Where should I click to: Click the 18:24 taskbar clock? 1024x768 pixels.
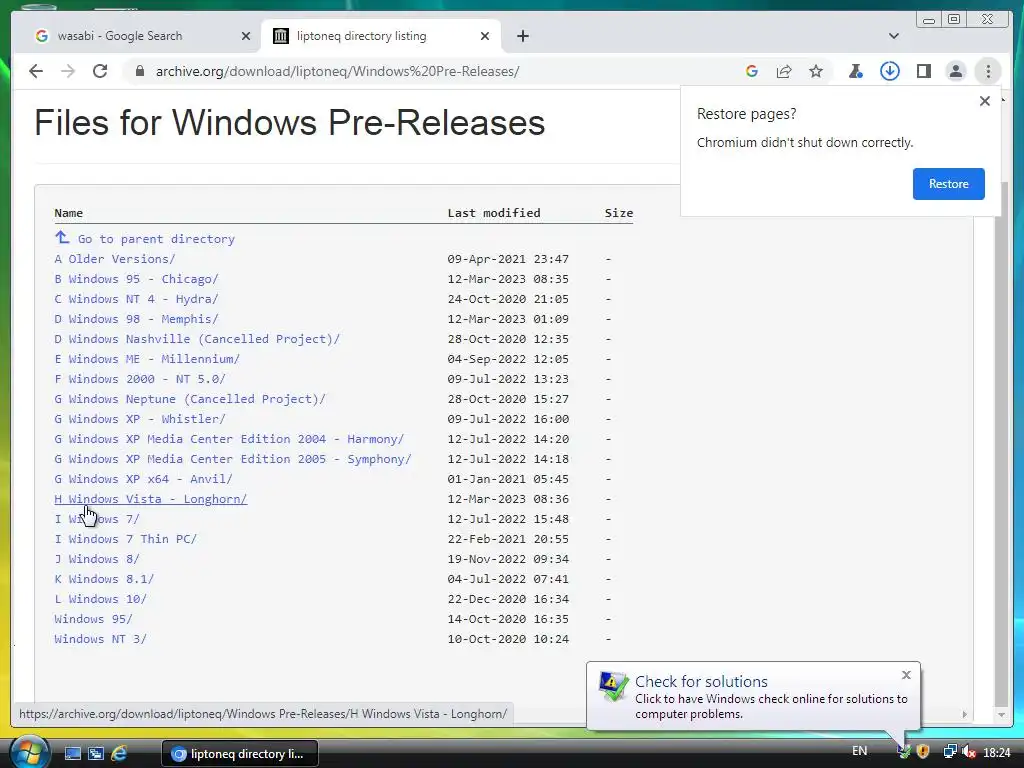pyautogui.click(x=997, y=752)
